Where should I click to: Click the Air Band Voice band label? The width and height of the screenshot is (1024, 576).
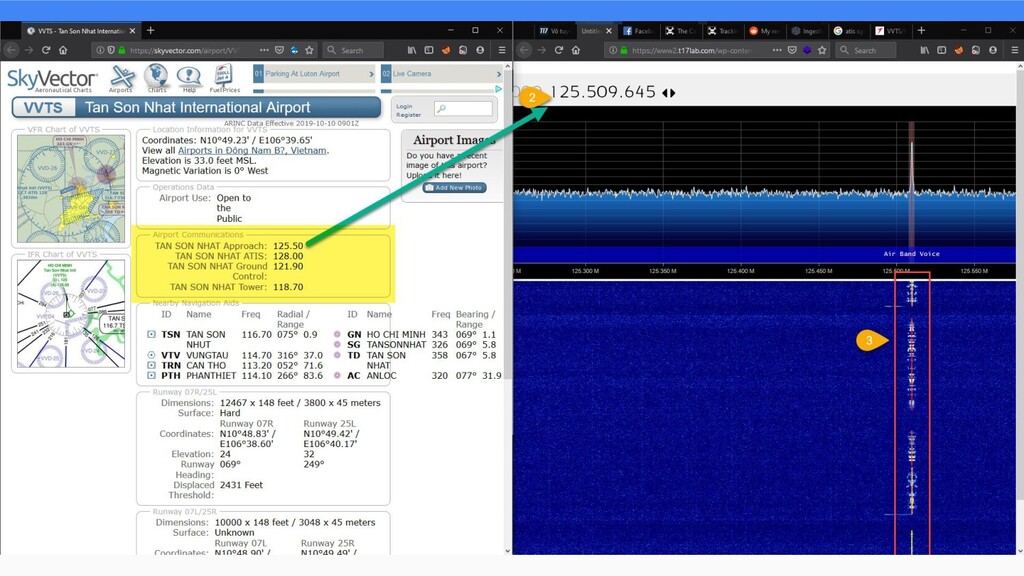tap(912, 253)
